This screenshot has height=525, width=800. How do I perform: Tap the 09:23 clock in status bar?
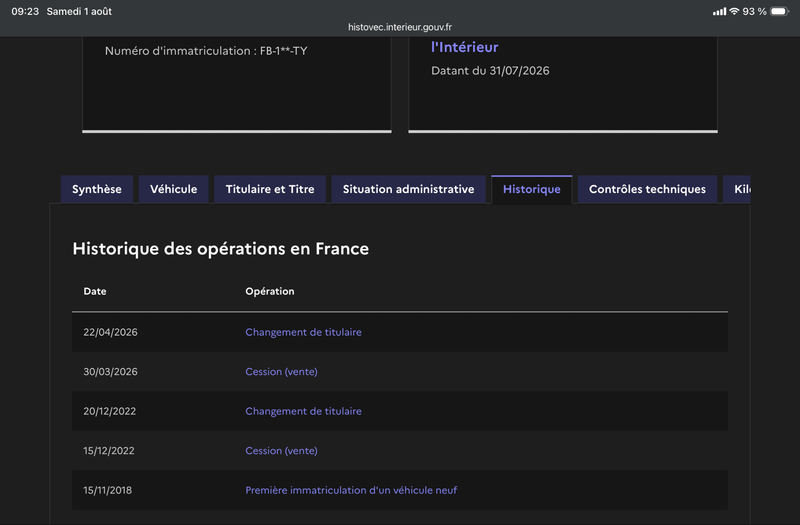coord(25,11)
